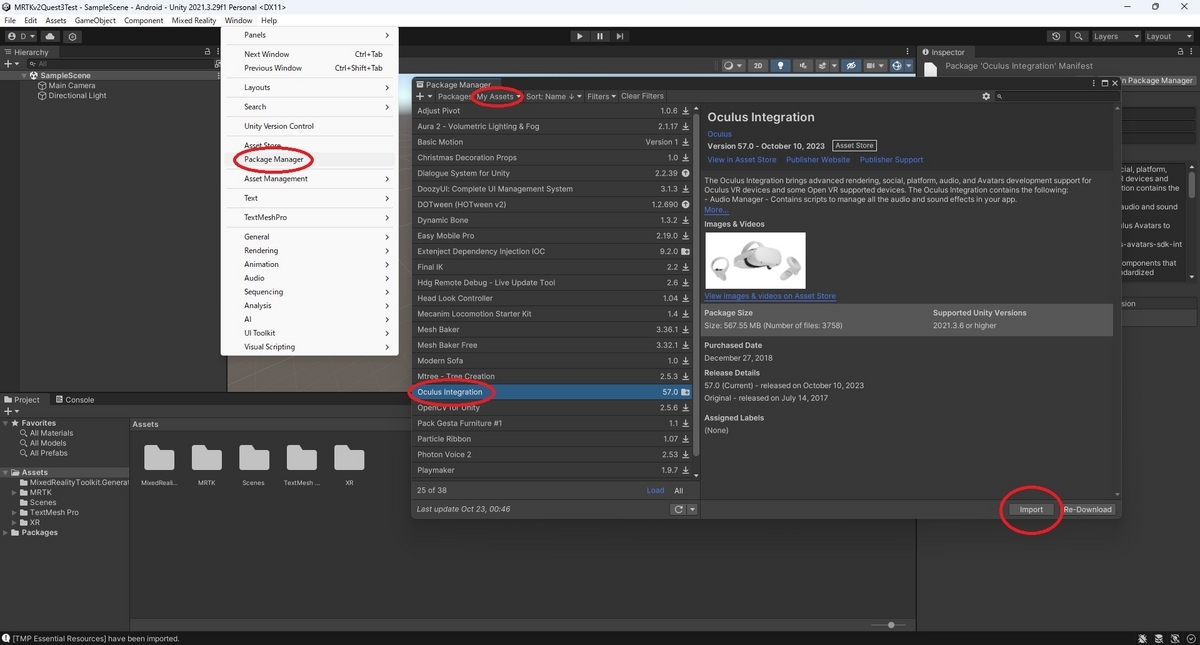Click the Play button in toolbar
Image resolution: width=1200 pixels, height=645 pixels.
tap(579, 36)
